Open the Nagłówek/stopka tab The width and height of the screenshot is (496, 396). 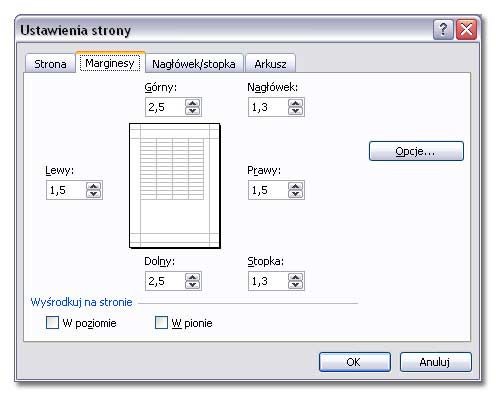(x=194, y=63)
